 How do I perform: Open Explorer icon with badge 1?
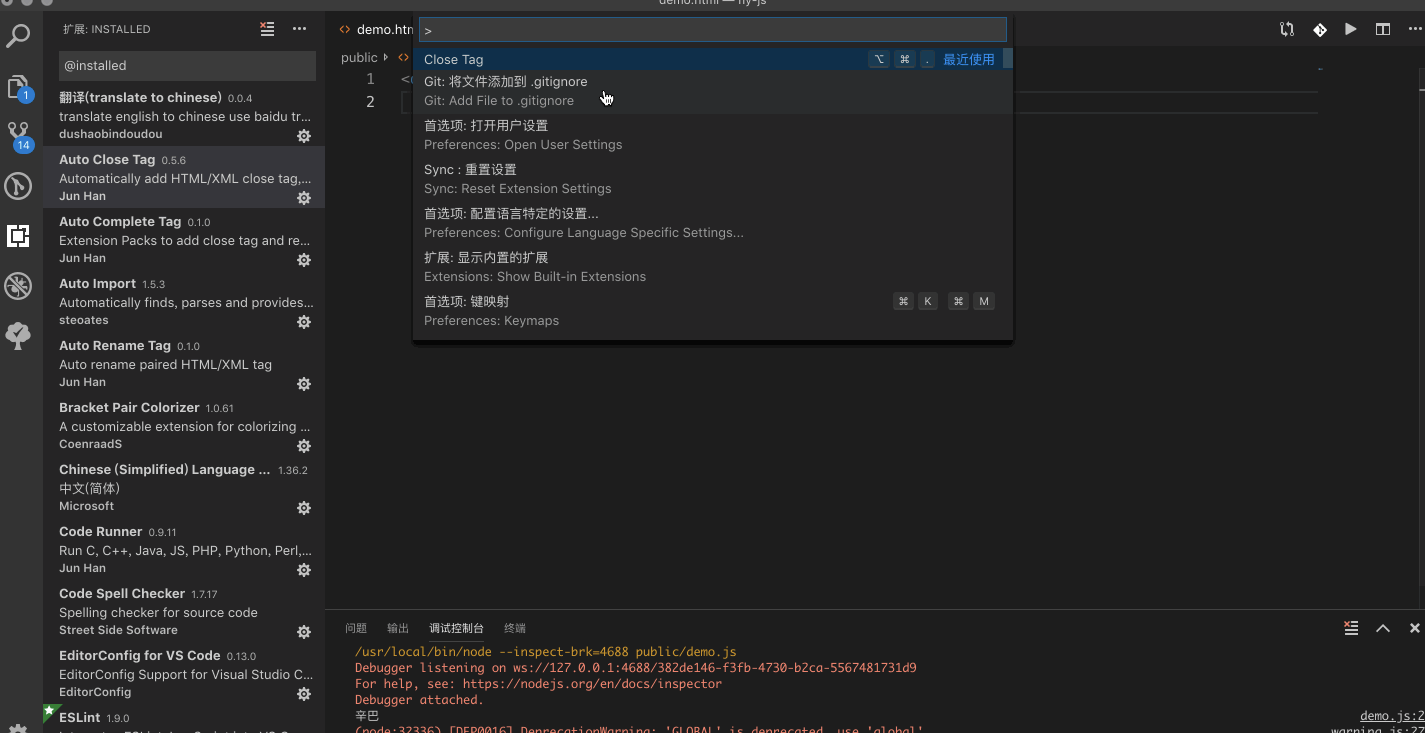pyautogui.click(x=18, y=88)
